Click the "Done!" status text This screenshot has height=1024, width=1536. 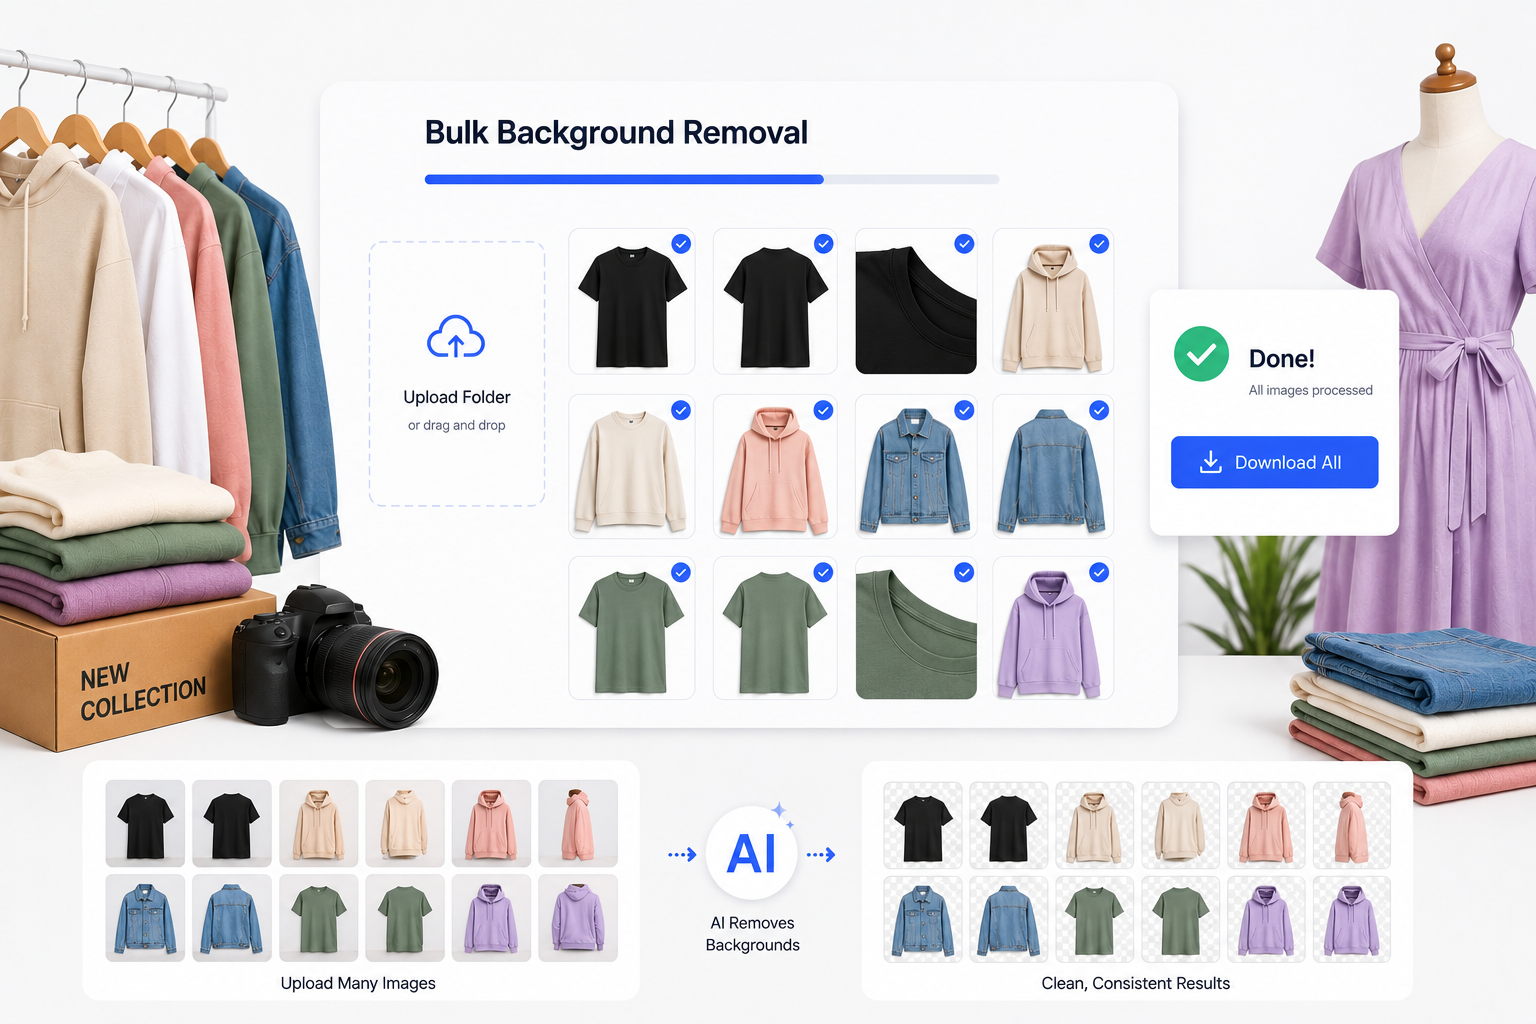1282,358
